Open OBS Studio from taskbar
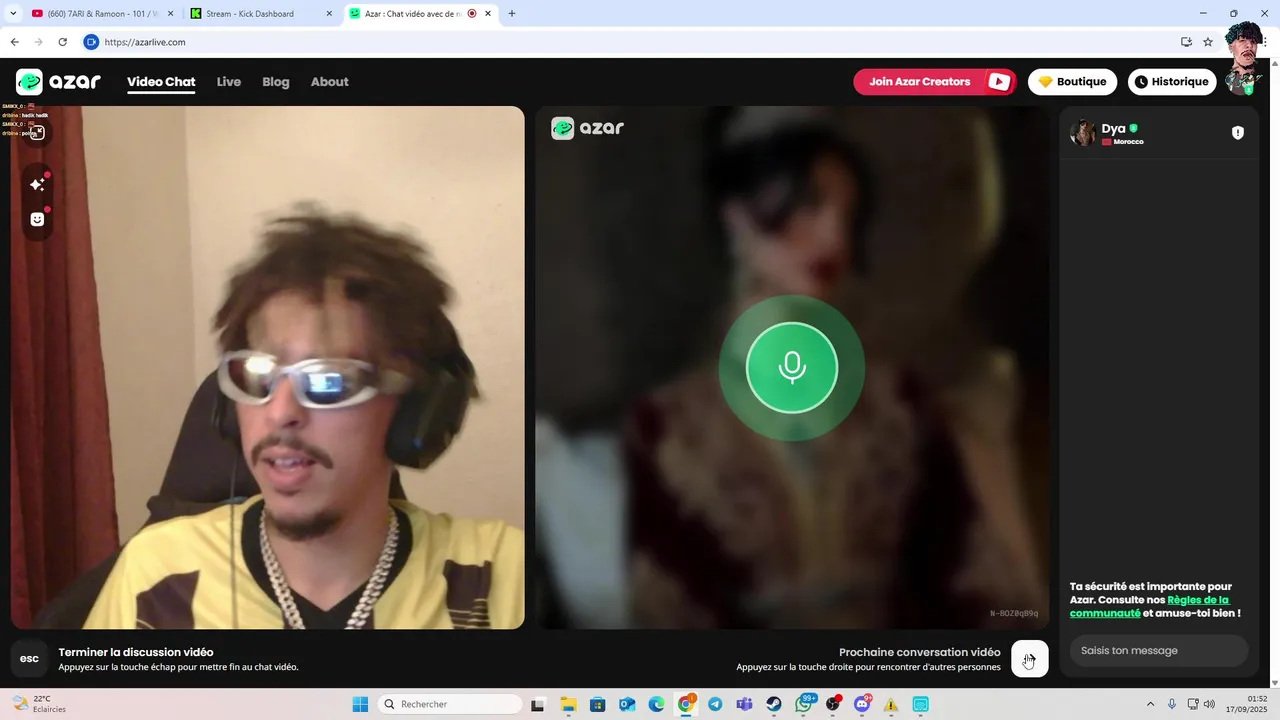Screen dimensions: 1280x720 [x=833, y=704]
